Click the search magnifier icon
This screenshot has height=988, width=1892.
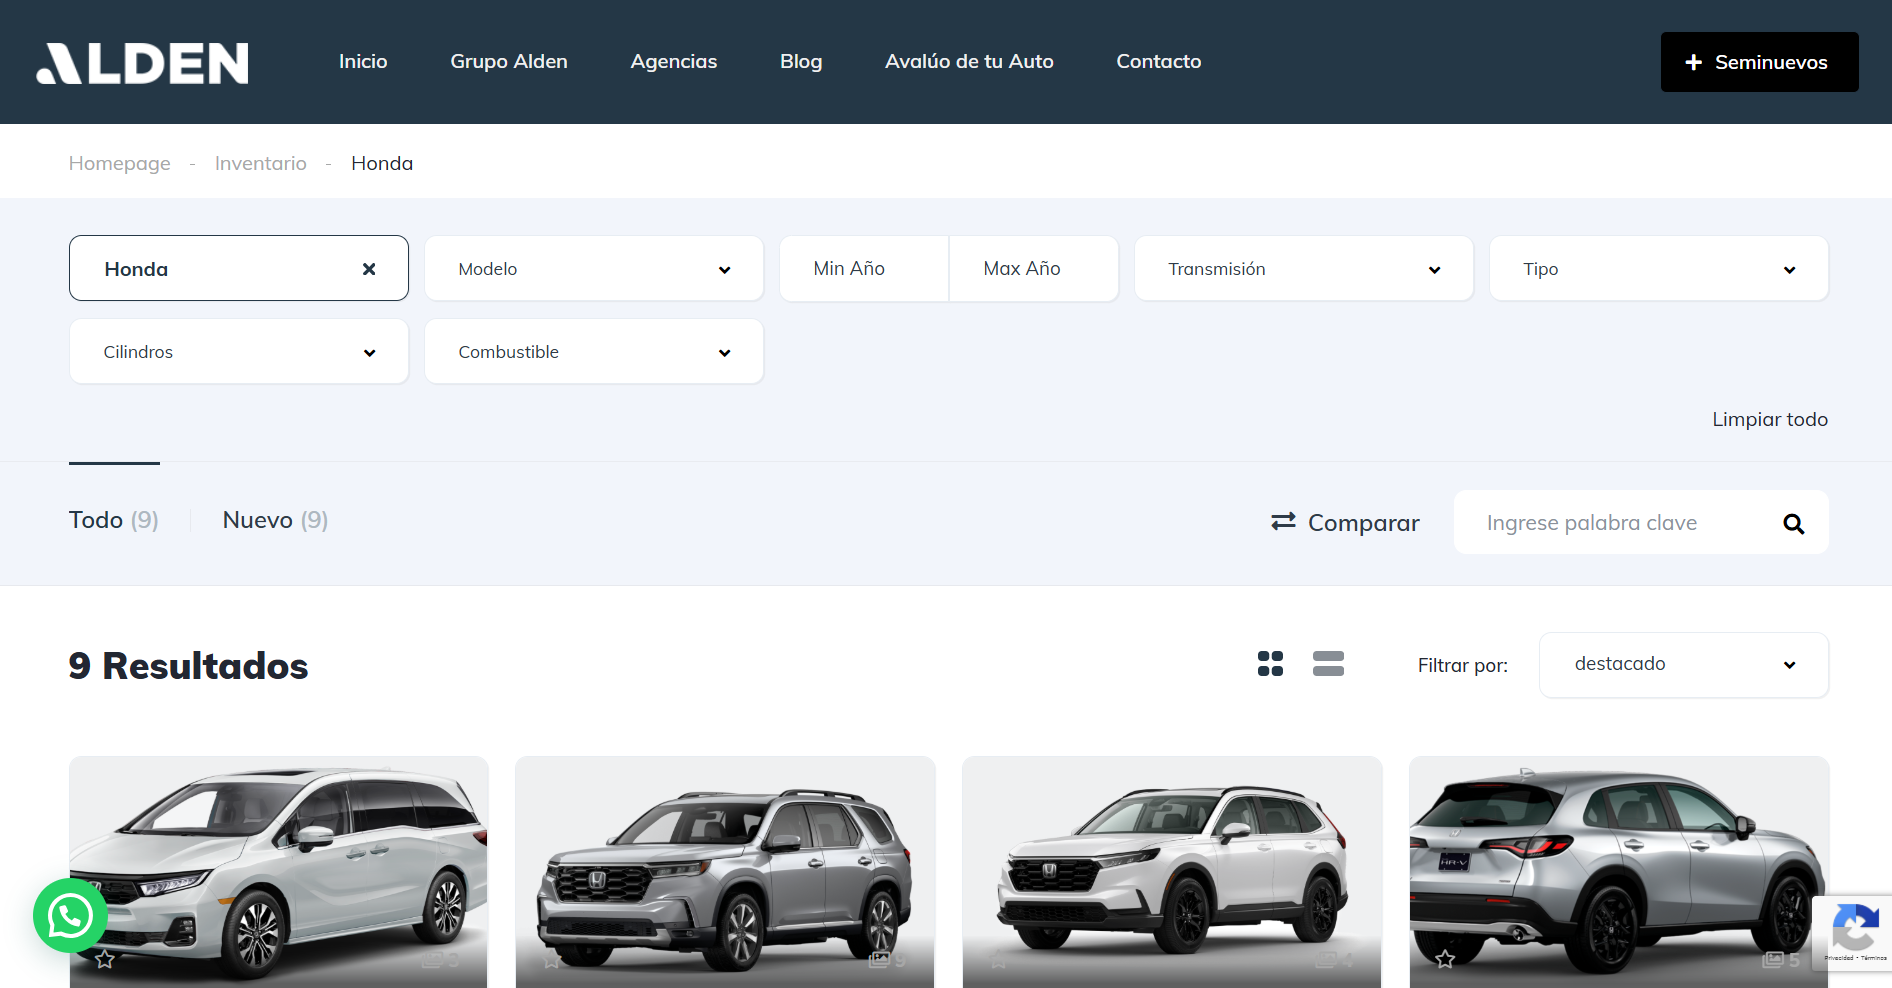(1793, 523)
